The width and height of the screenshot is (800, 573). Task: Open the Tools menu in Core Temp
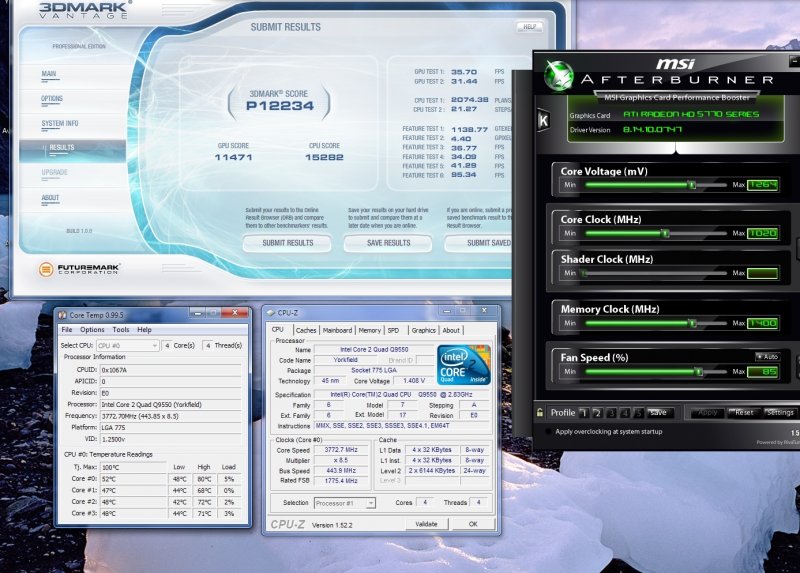click(x=121, y=330)
